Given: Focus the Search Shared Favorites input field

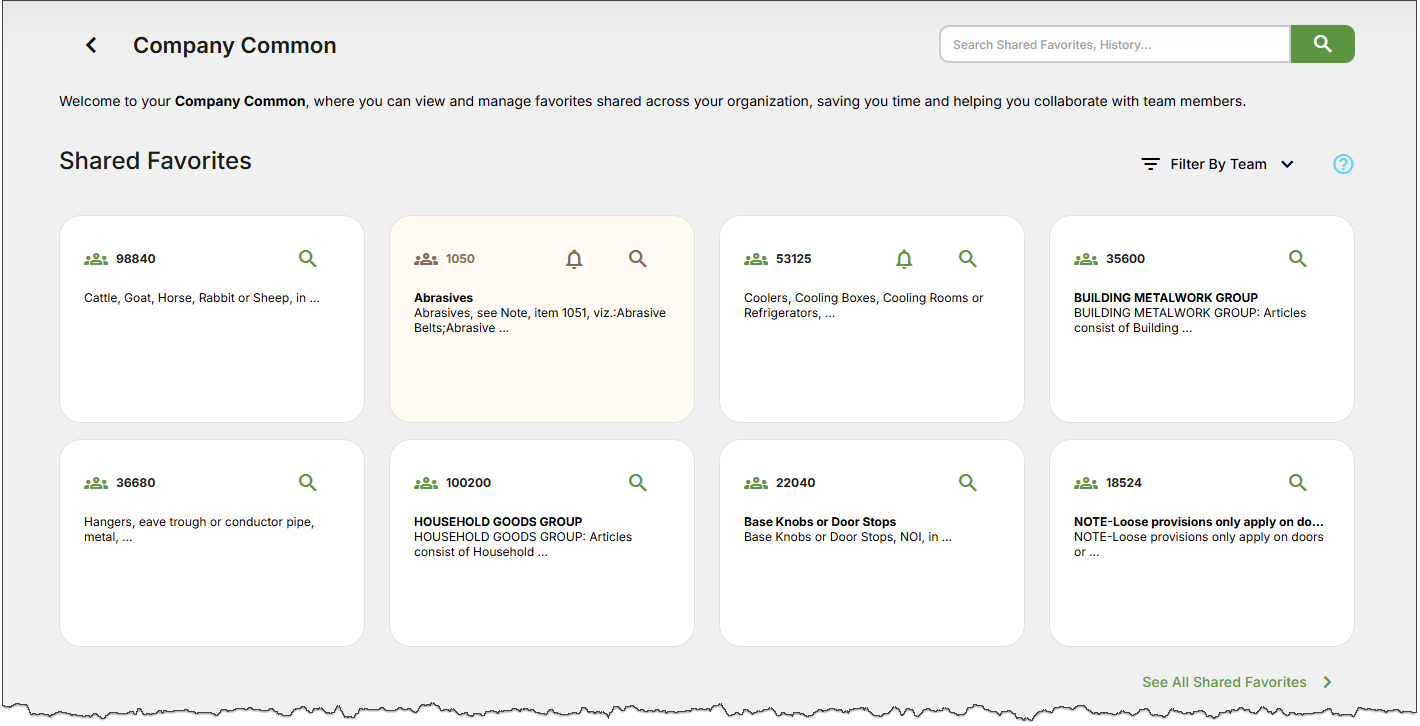Looking at the screenshot, I should point(1114,45).
